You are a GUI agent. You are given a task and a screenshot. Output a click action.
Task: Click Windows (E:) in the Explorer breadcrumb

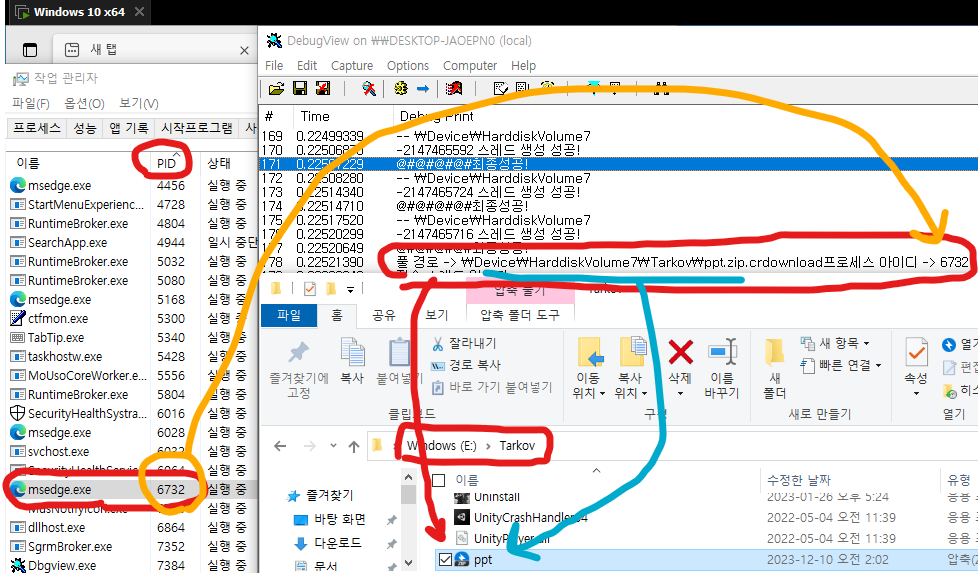pos(441,446)
